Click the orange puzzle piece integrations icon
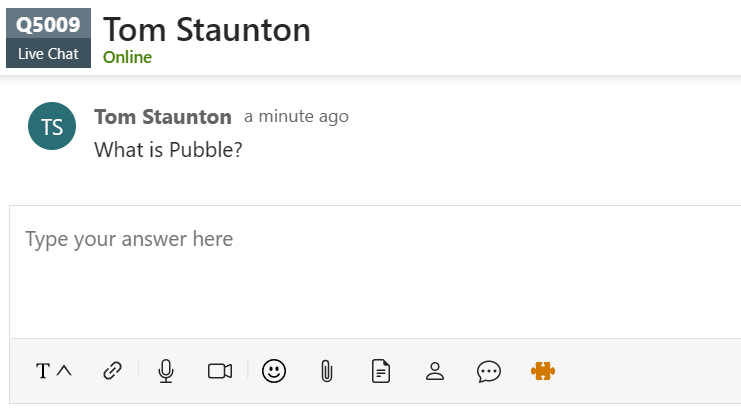The image size is (741, 411). [x=542, y=371]
